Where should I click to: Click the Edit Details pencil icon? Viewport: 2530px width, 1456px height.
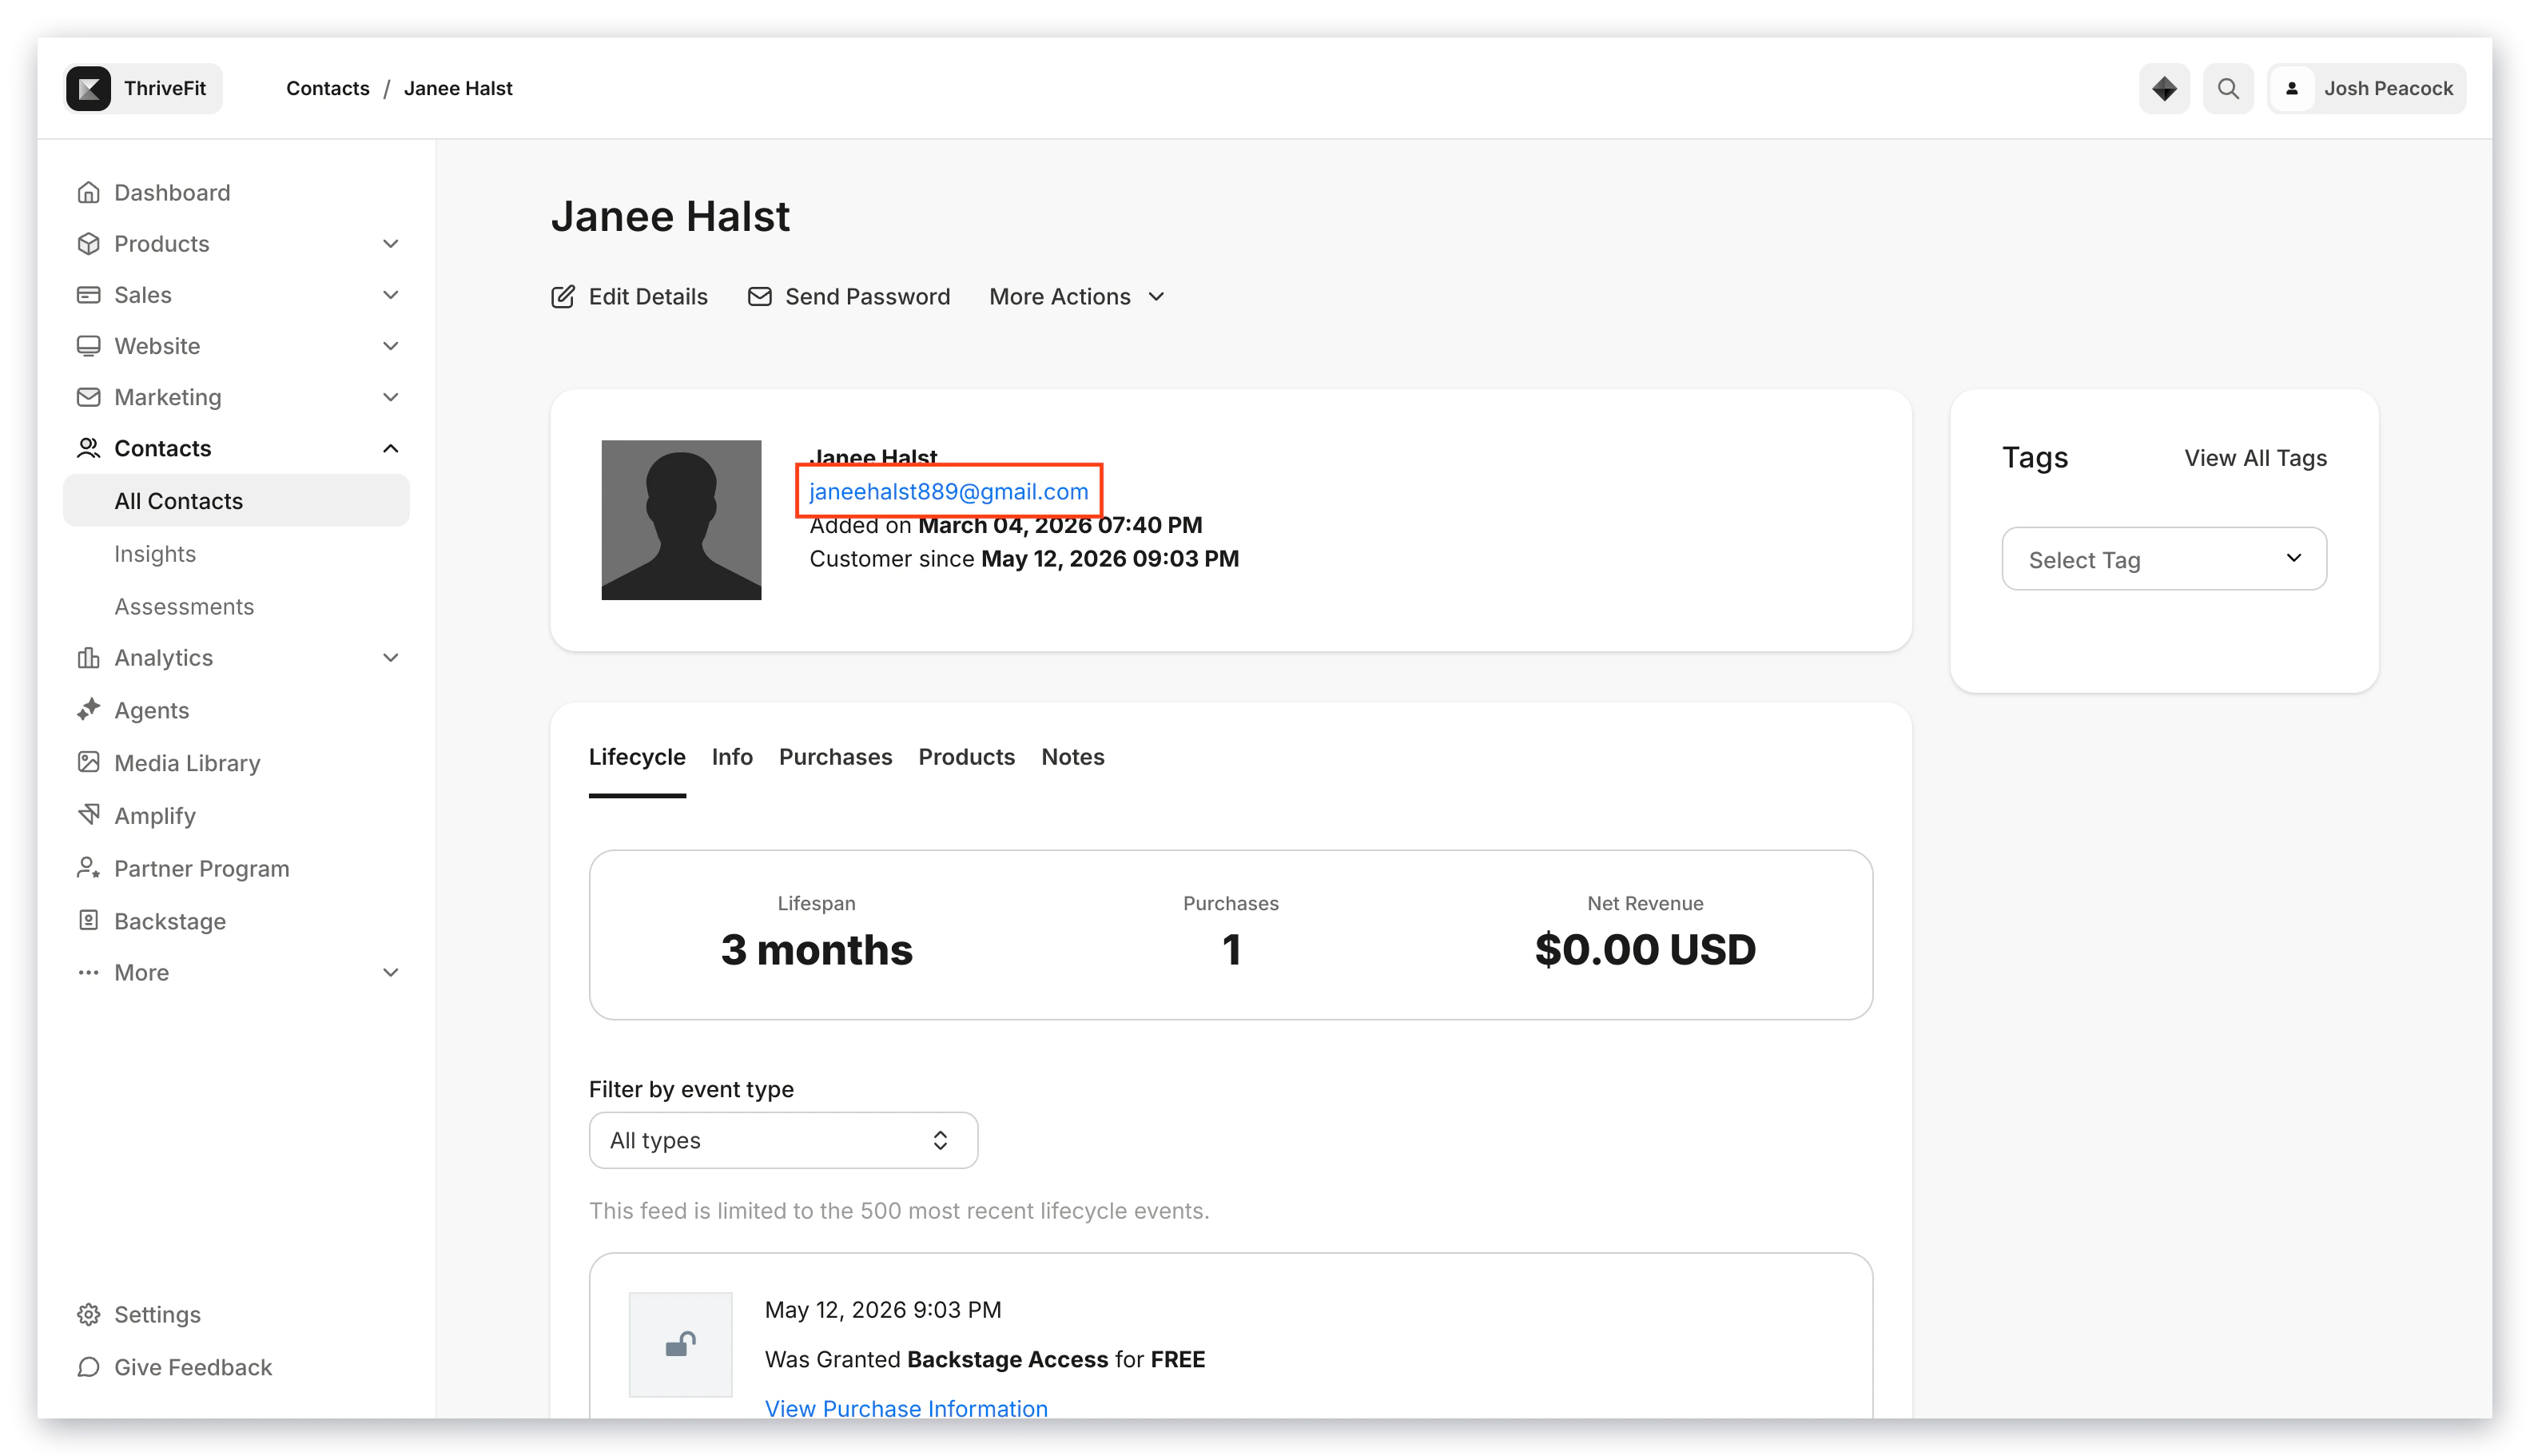563,297
